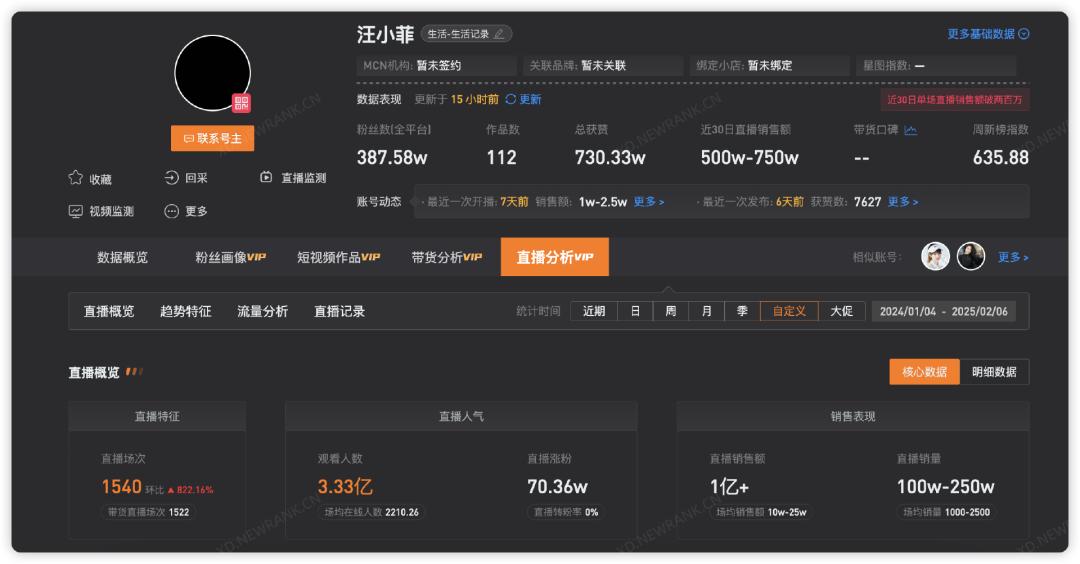
Task: Click the star 收藏 favorite icon
Action: pyautogui.click(x=76, y=178)
